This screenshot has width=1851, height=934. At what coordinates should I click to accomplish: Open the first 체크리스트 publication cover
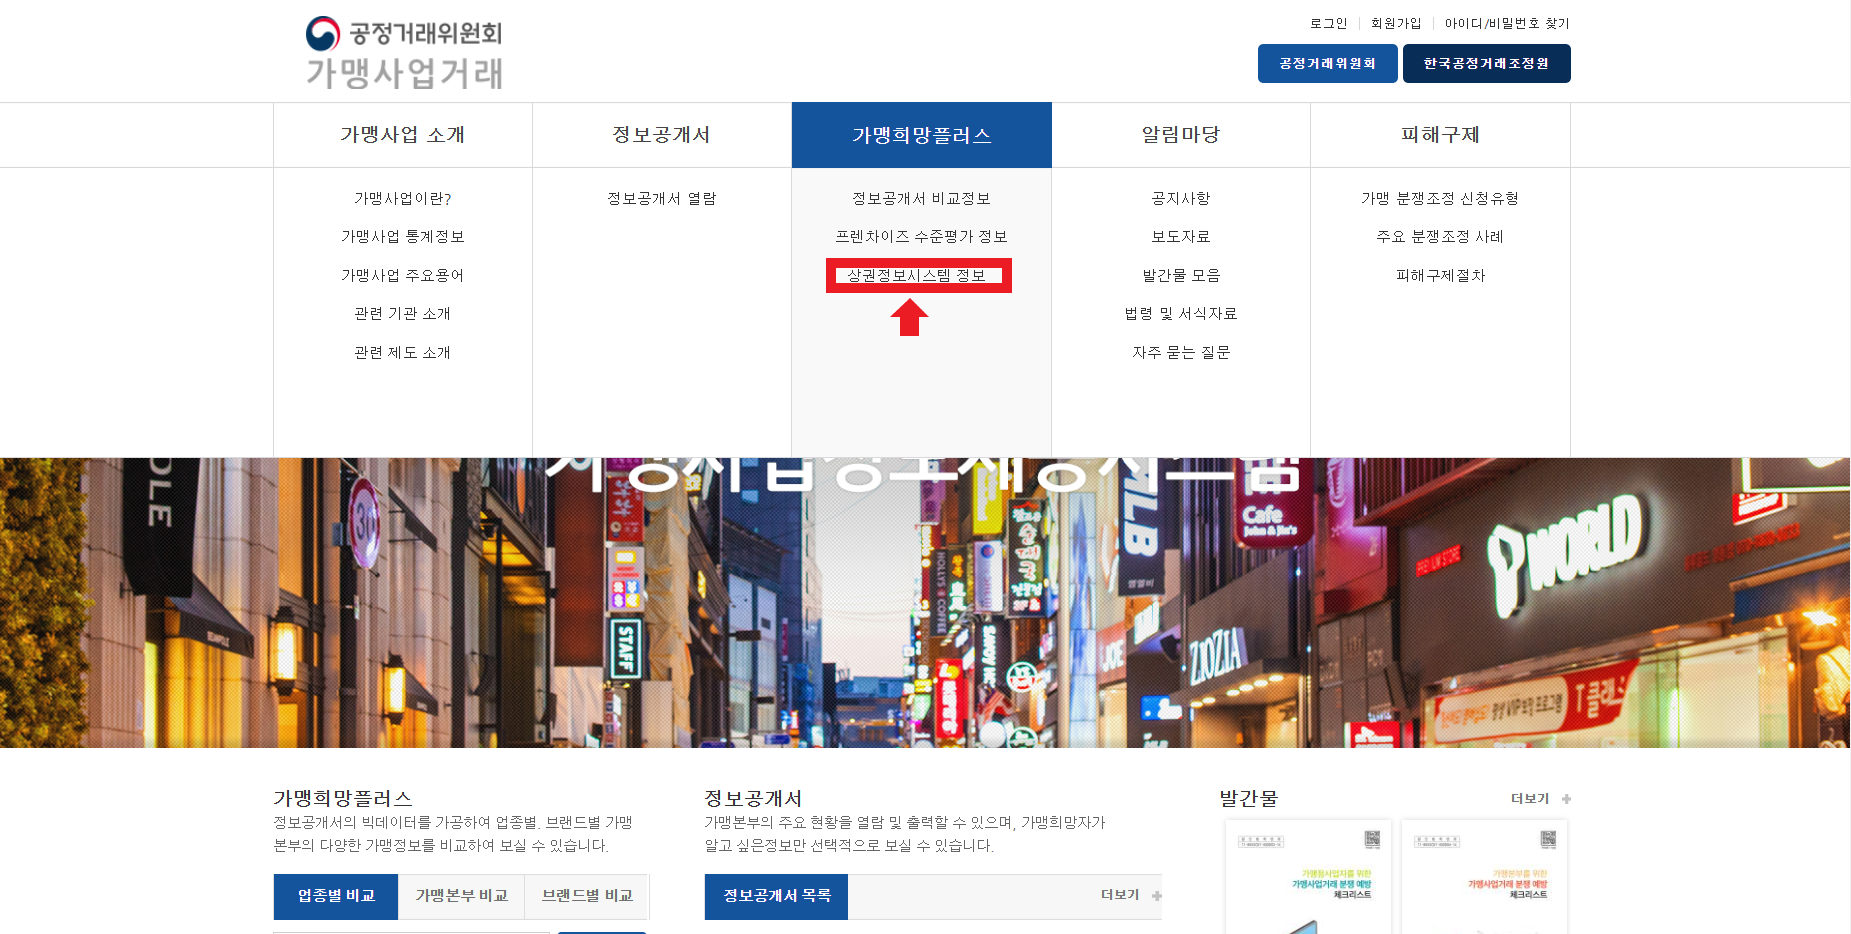click(x=1307, y=875)
